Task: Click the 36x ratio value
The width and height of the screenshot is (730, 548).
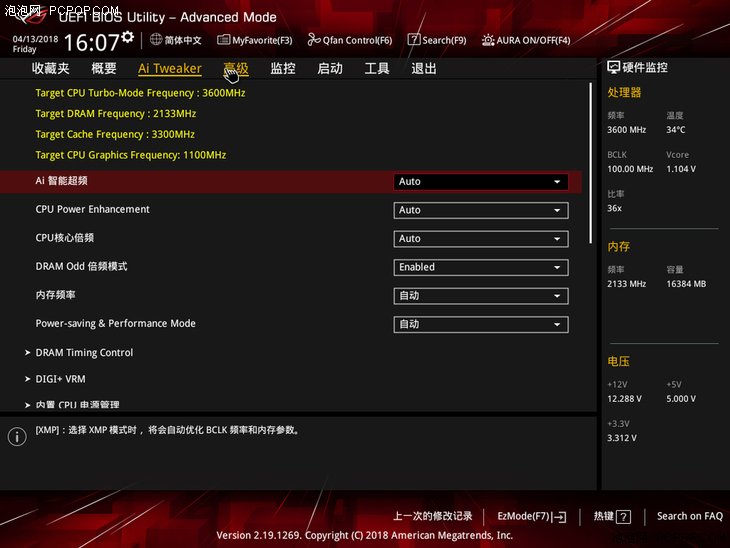Action: (614, 208)
